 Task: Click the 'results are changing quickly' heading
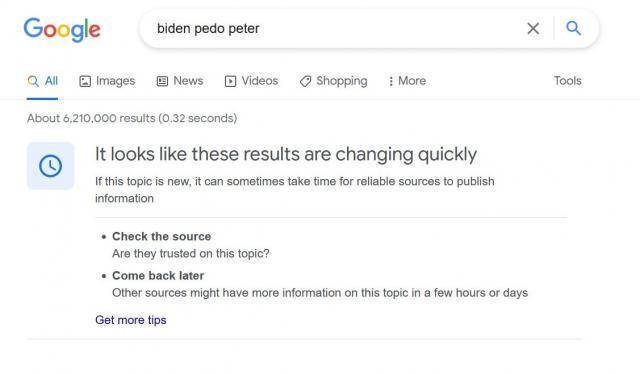[286, 155]
